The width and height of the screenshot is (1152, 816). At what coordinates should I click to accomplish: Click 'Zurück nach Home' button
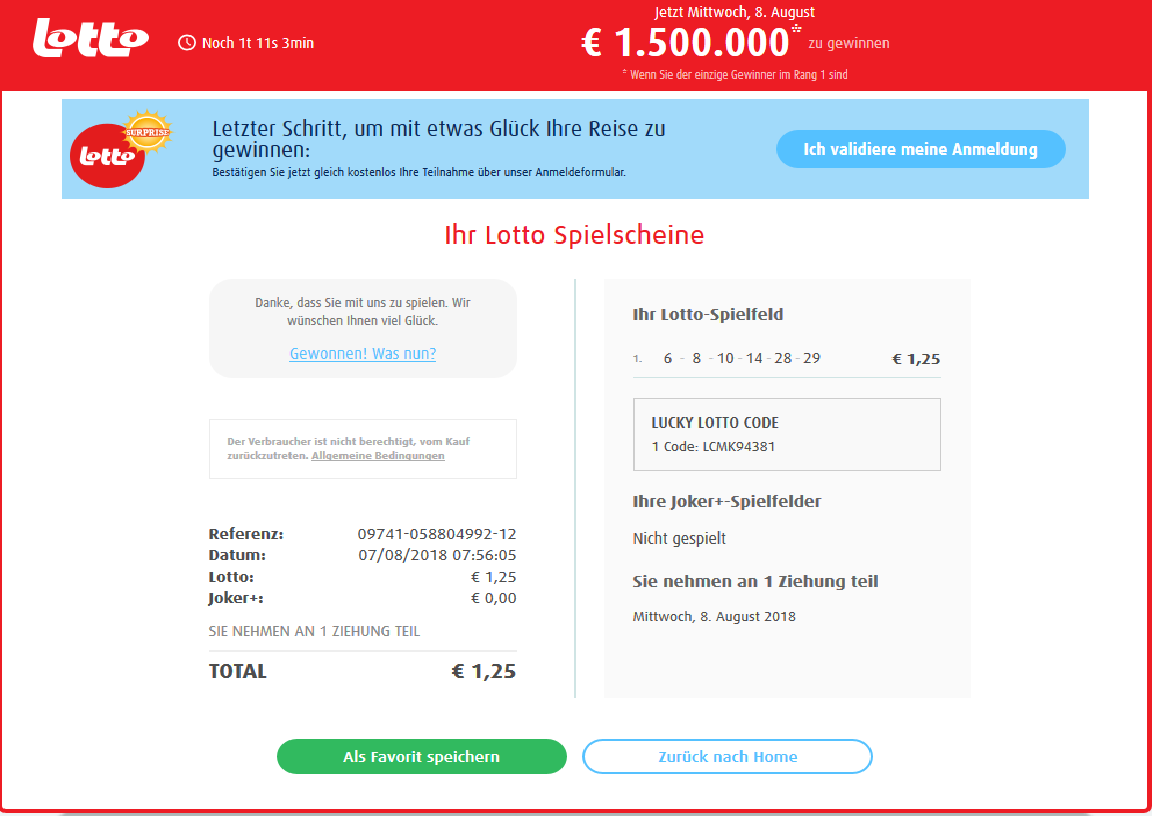[x=727, y=756]
